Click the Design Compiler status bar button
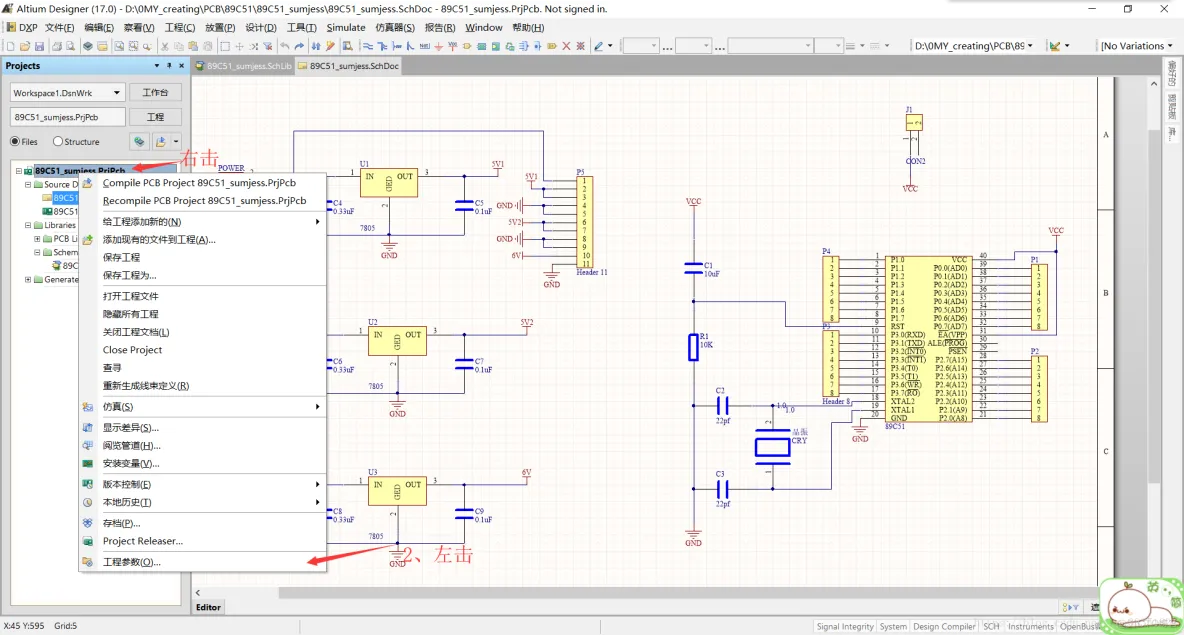The width and height of the screenshot is (1184, 635). [x=944, y=627]
